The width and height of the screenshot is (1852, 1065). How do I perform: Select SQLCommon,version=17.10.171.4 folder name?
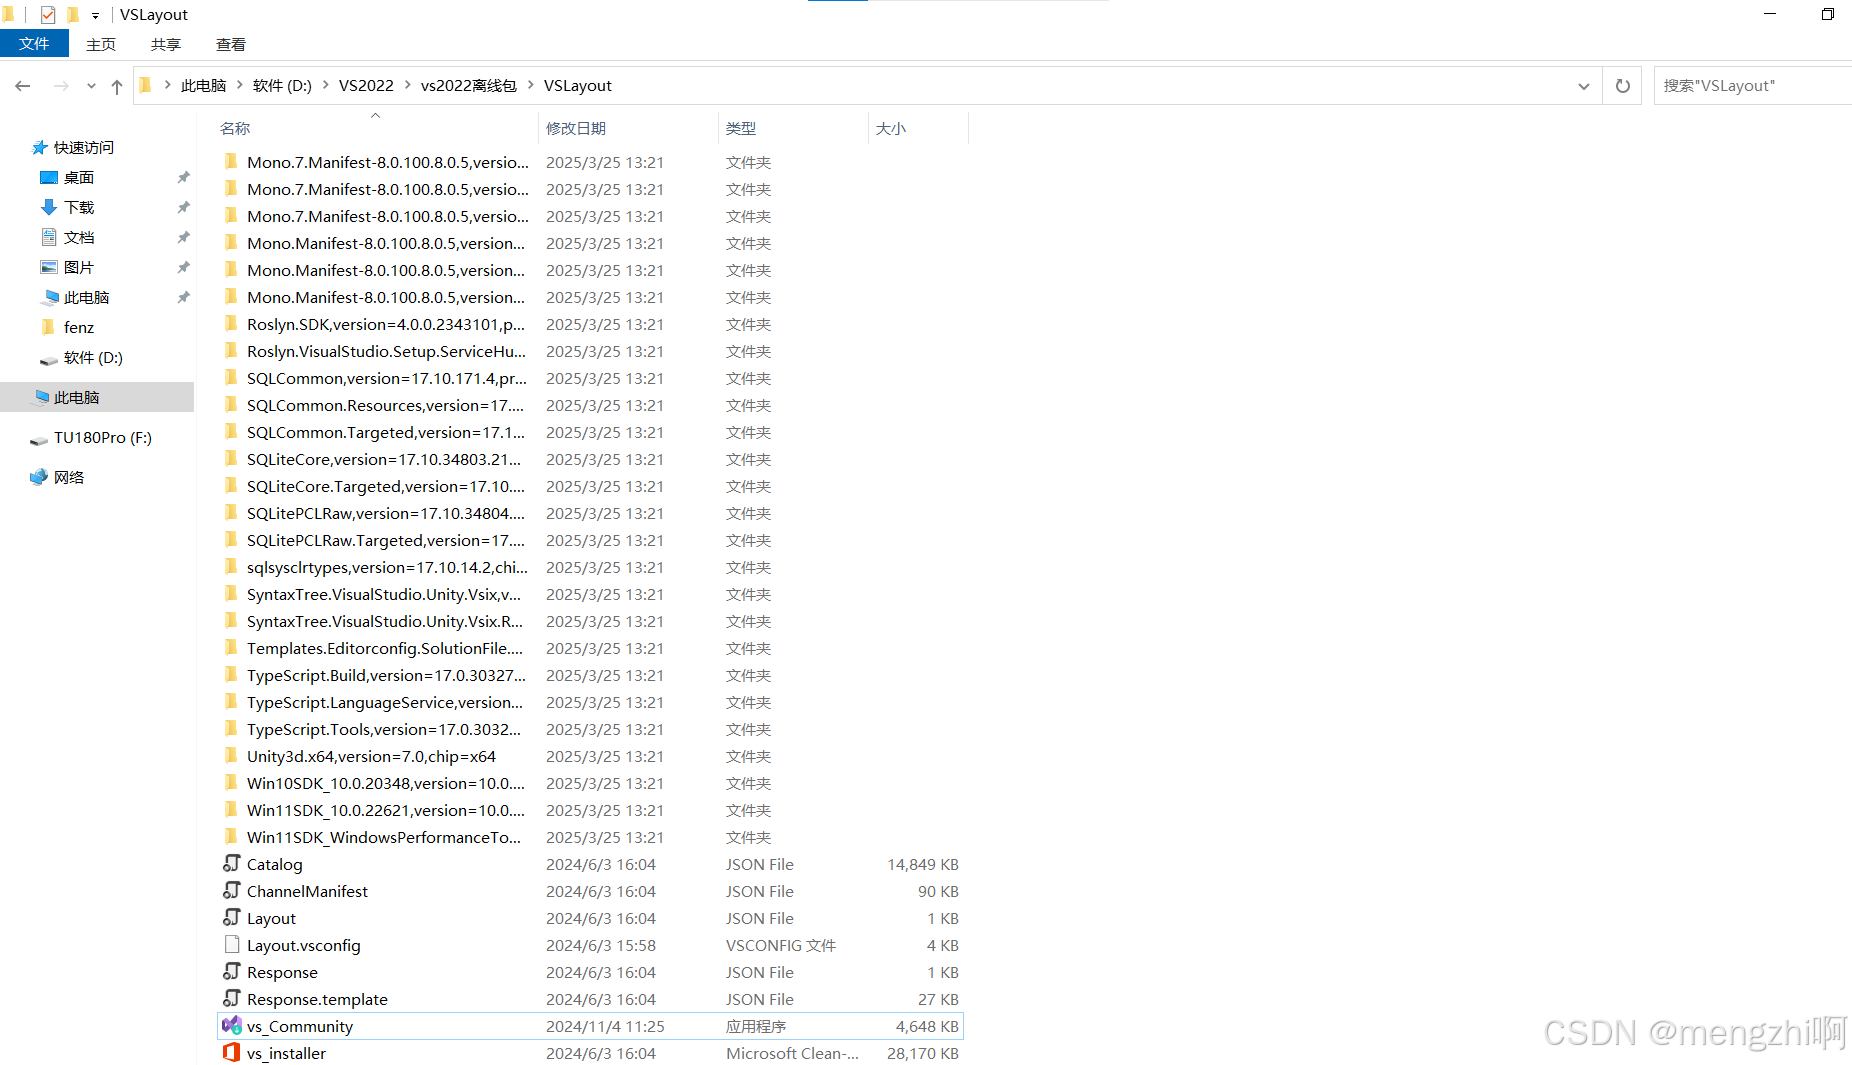tap(386, 378)
